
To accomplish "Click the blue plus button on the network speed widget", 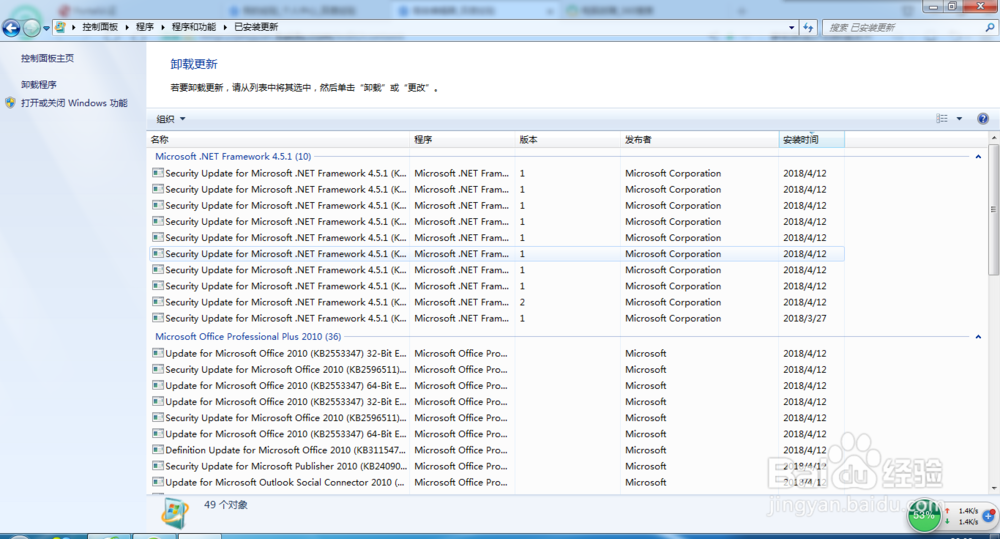I will click(x=989, y=515).
